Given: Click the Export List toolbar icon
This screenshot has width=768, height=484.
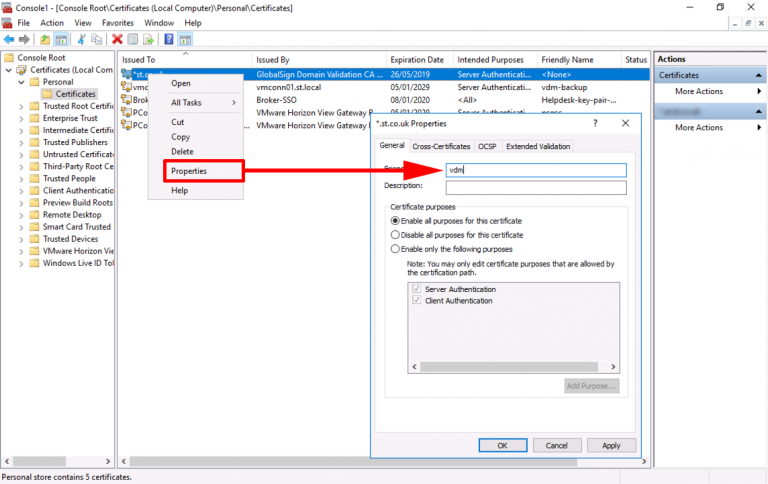Looking at the screenshot, I should 148,39.
